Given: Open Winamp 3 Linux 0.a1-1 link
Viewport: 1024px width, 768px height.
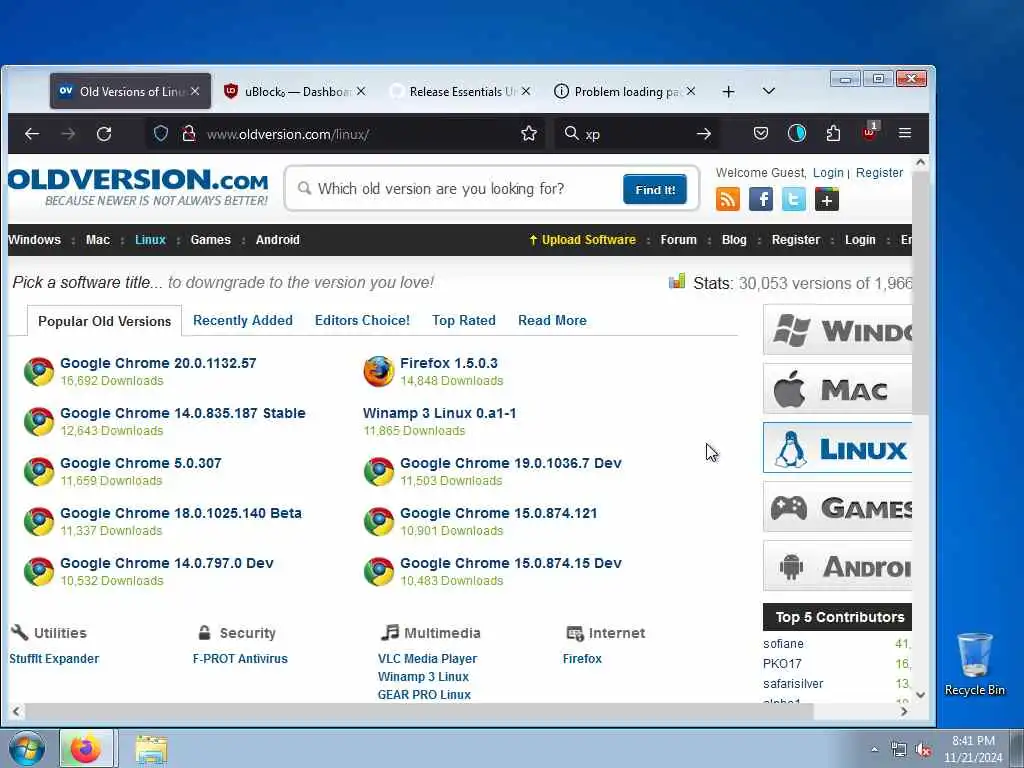Looking at the screenshot, I should pyautogui.click(x=440, y=413).
